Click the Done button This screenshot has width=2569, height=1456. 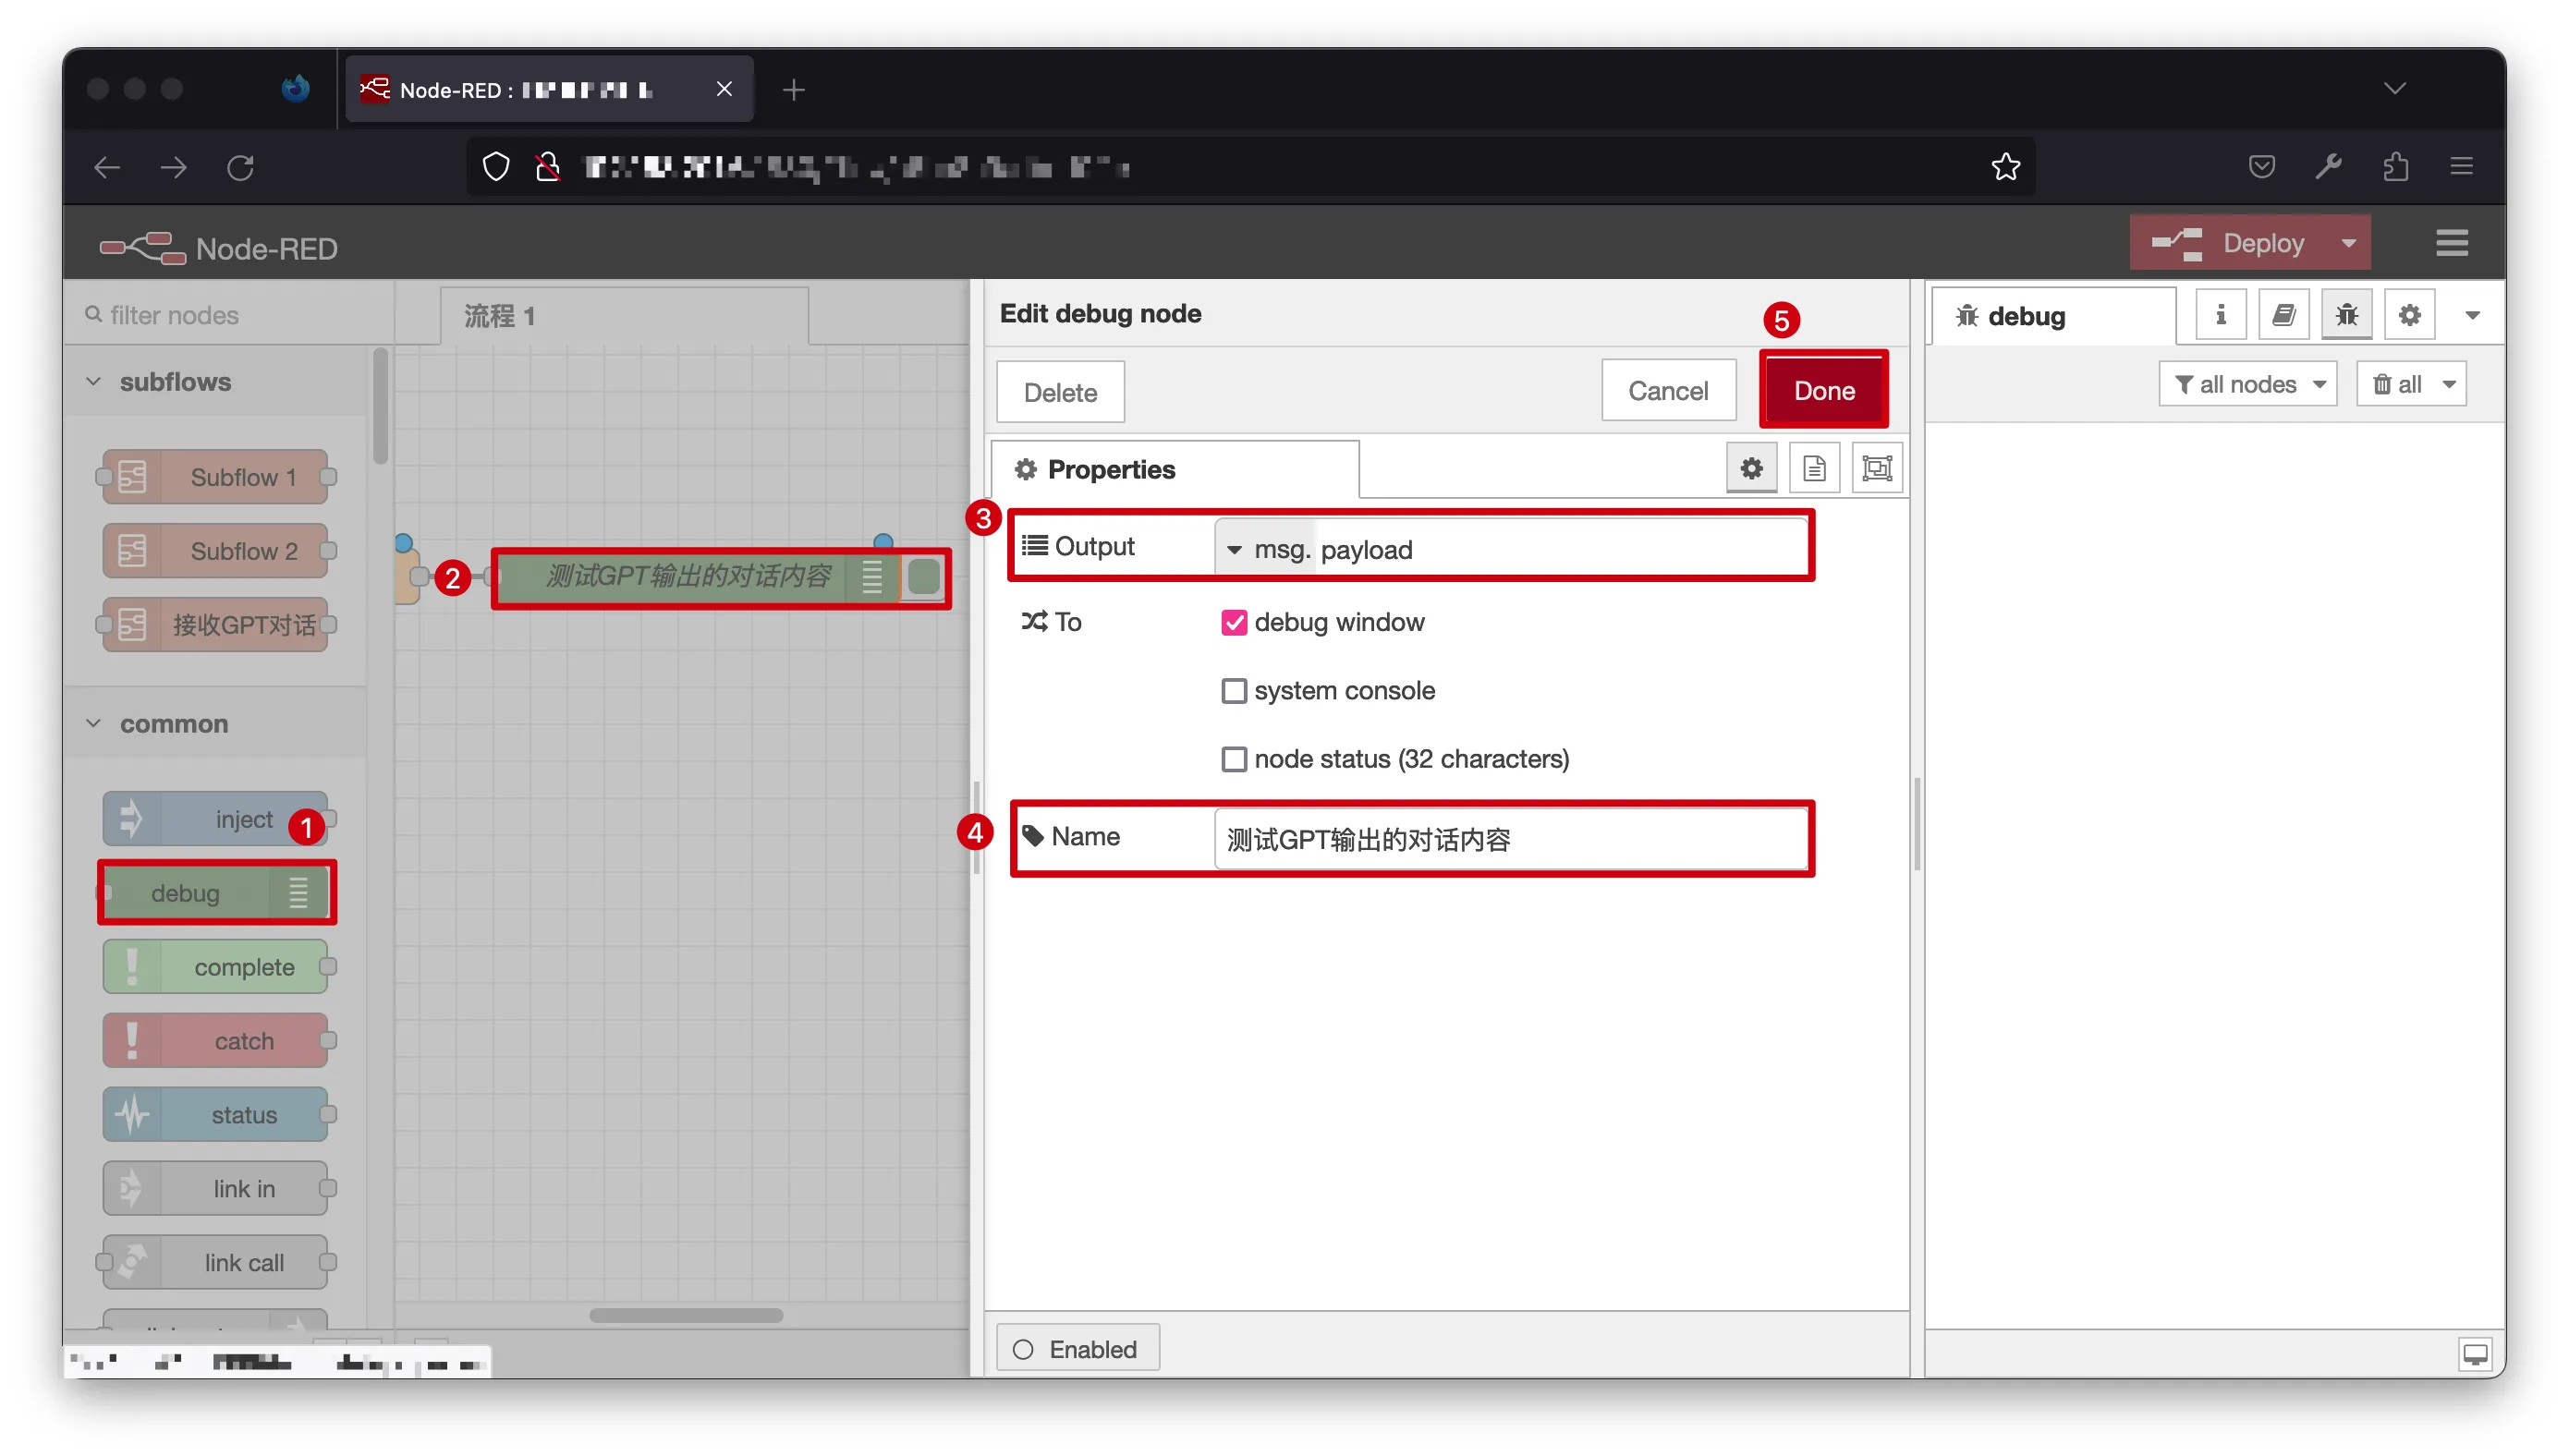pyautogui.click(x=1823, y=390)
